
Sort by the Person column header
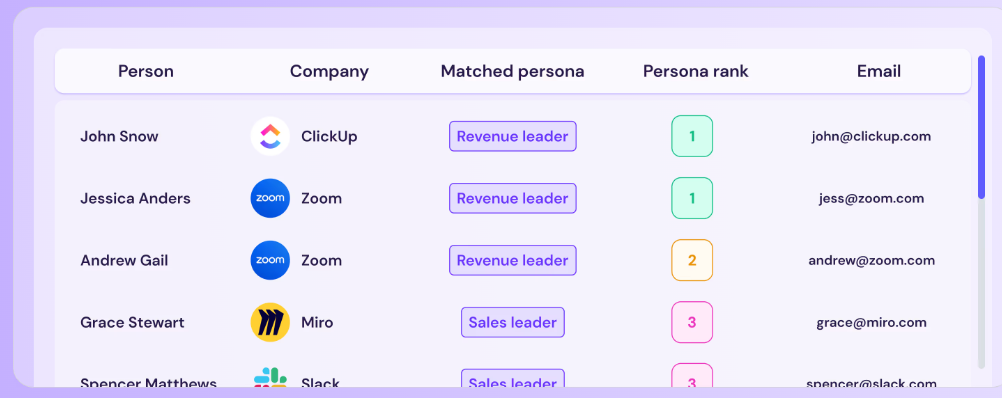click(x=146, y=71)
